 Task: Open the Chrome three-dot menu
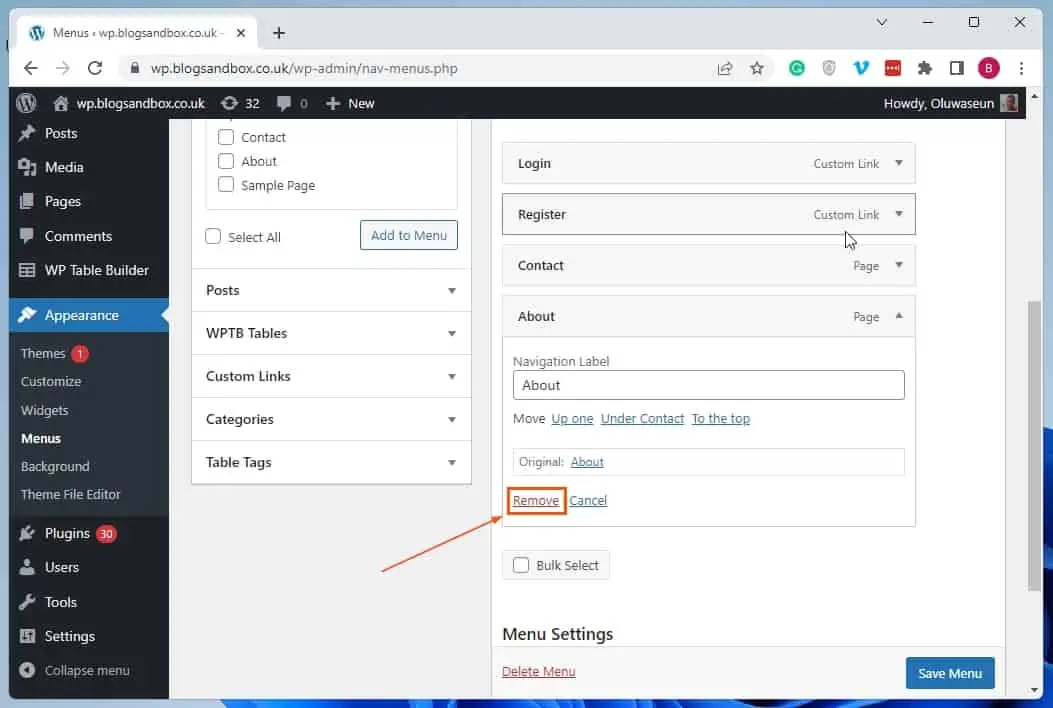point(1021,68)
